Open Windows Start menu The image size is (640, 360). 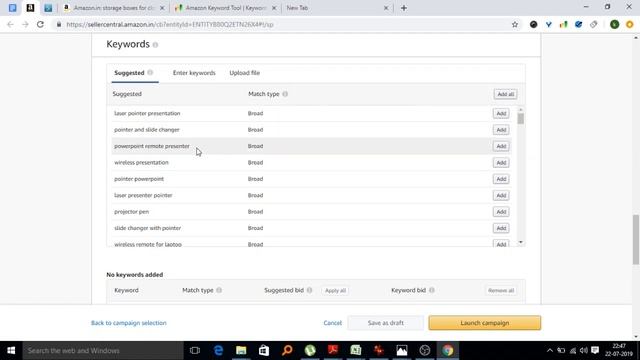[x=11, y=351]
